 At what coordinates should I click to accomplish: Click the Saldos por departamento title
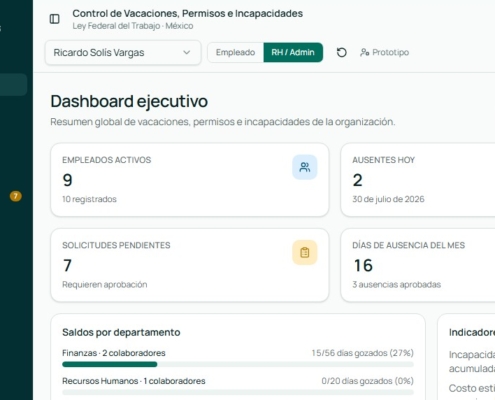pyautogui.click(x=121, y=332)
